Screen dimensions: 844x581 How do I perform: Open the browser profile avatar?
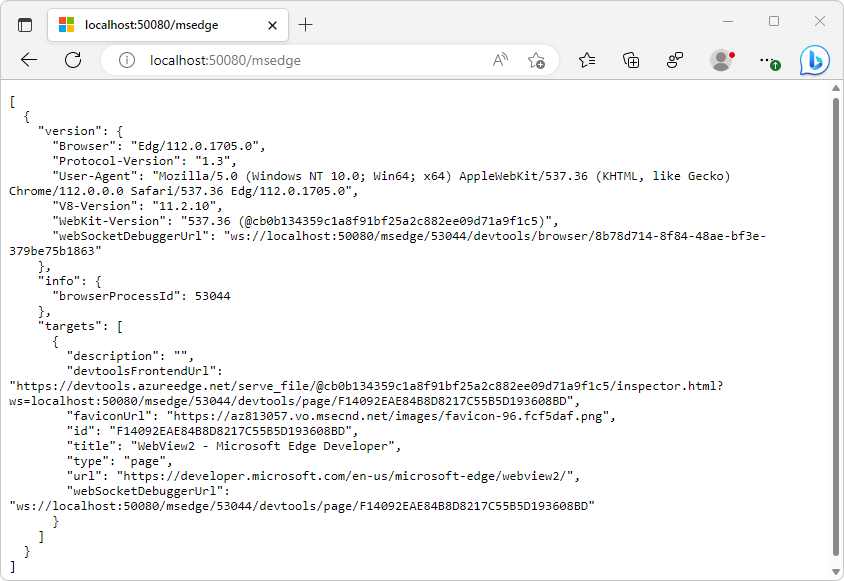(721, 60)
